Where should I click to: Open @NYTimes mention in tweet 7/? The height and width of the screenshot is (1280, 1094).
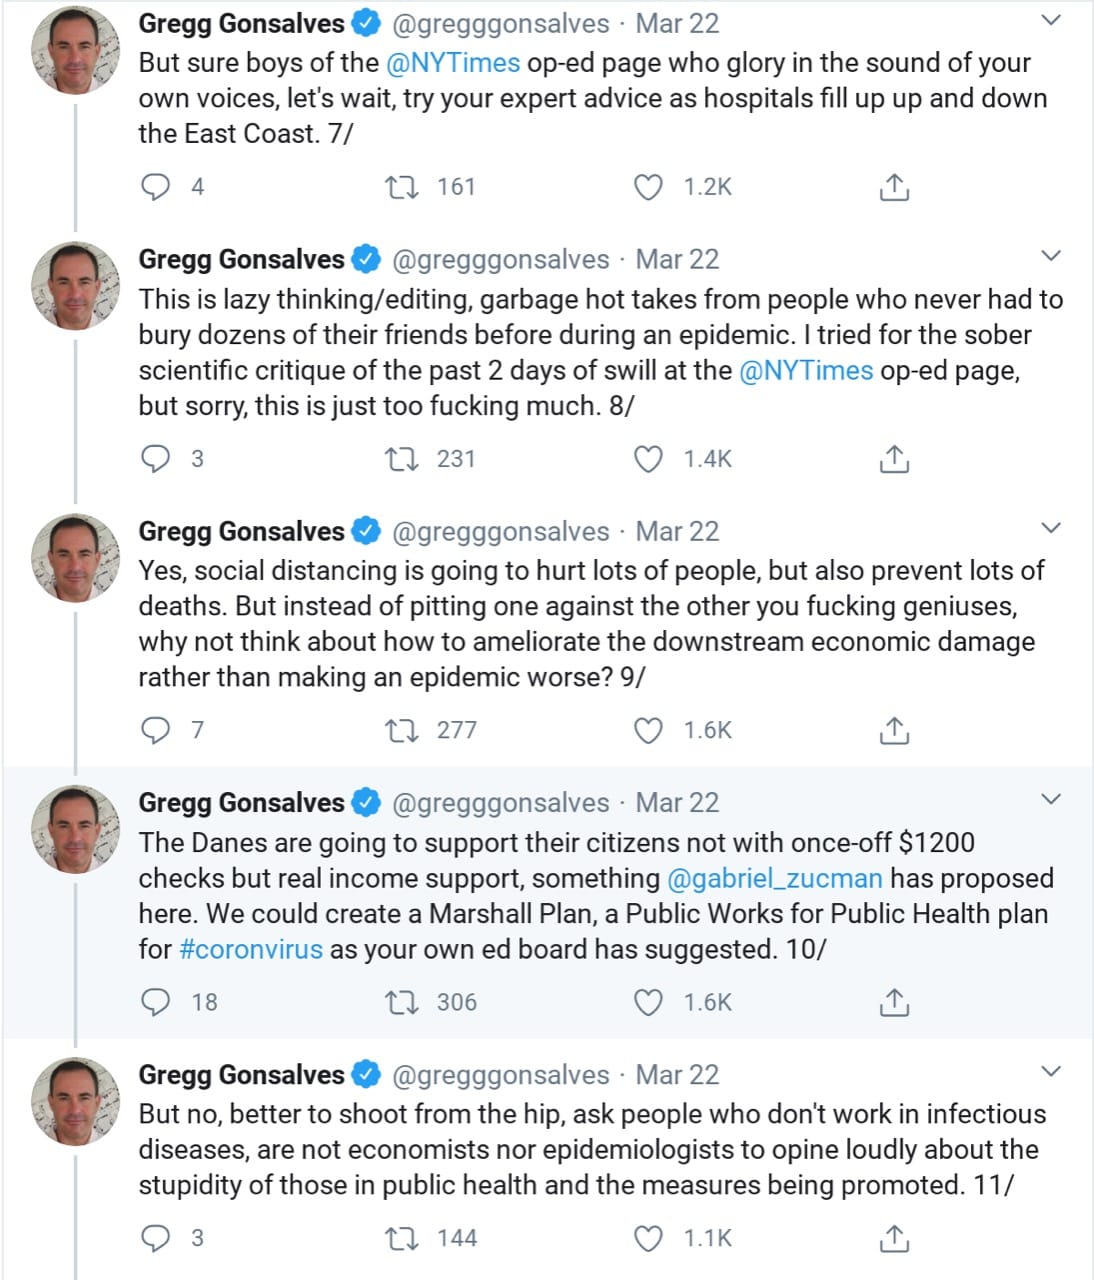click(452, 63)
